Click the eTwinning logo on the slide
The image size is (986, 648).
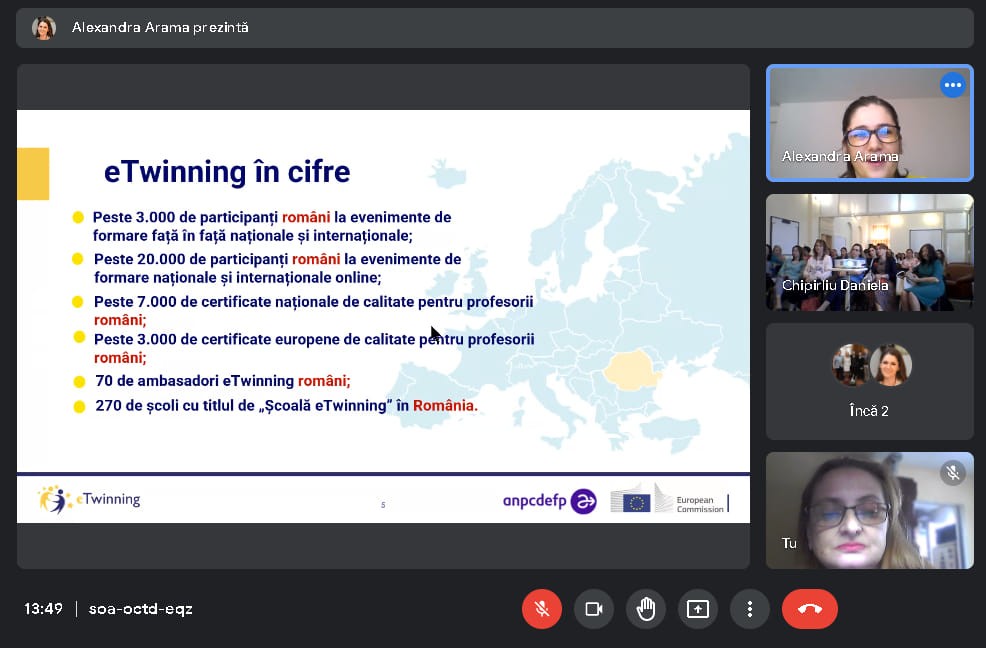[x=89, y=500]
